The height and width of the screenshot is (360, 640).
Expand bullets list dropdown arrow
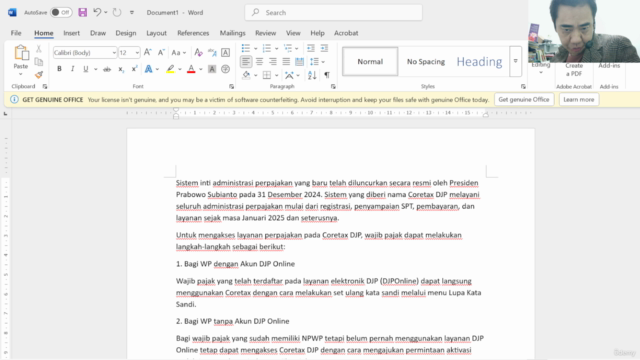point(256,49)
